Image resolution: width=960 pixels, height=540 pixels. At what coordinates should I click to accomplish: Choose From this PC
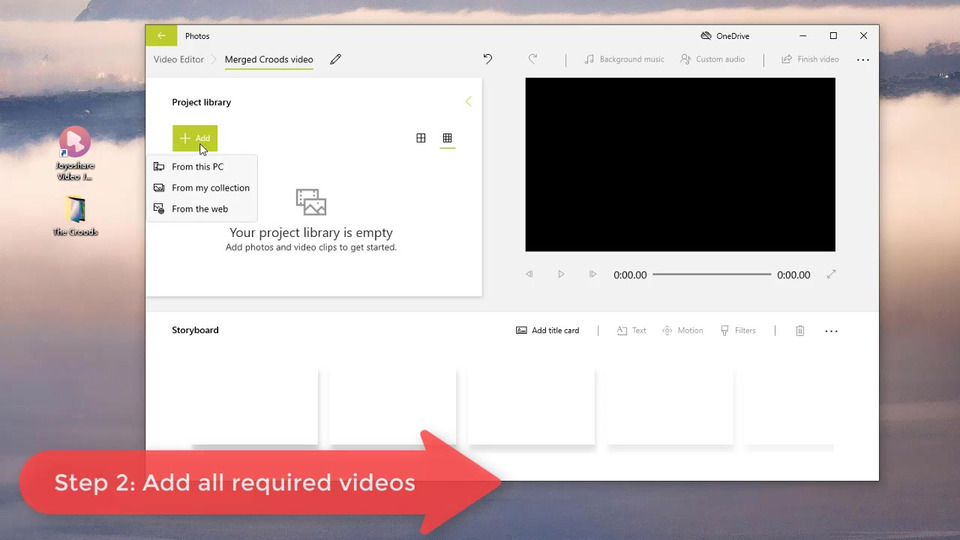tap(202, 167)
